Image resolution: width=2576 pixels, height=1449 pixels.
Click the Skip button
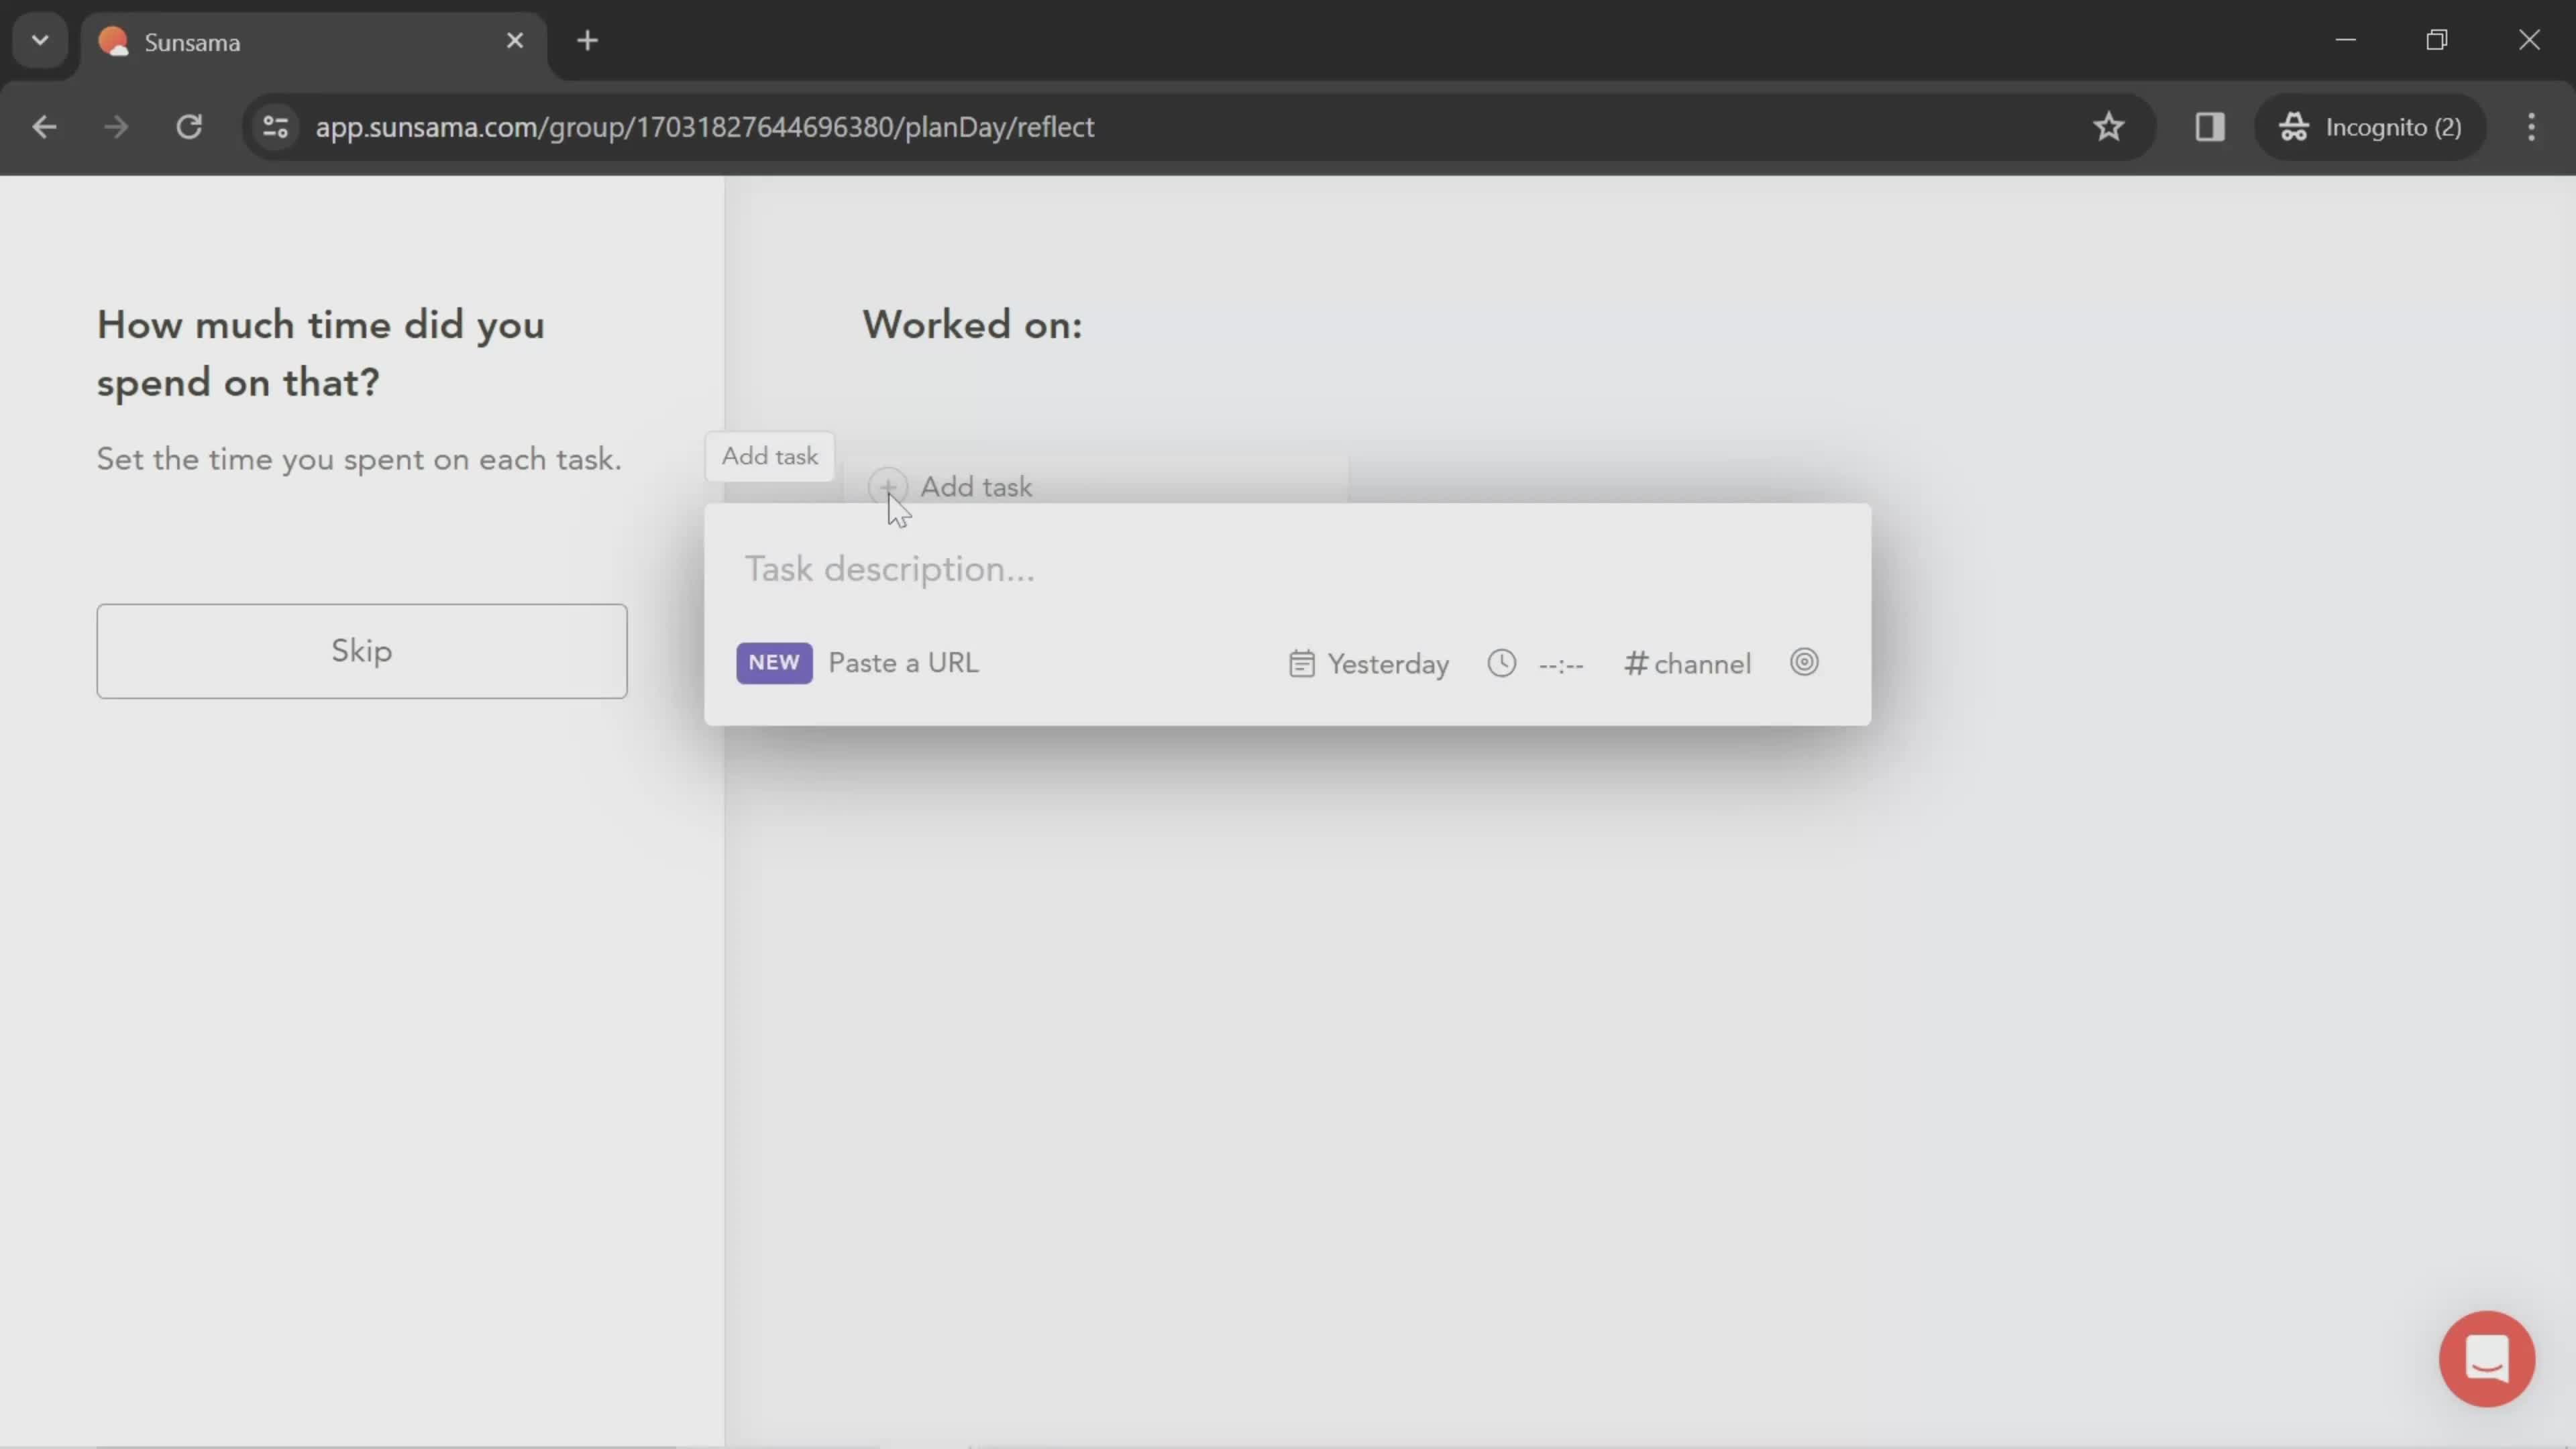362,651
